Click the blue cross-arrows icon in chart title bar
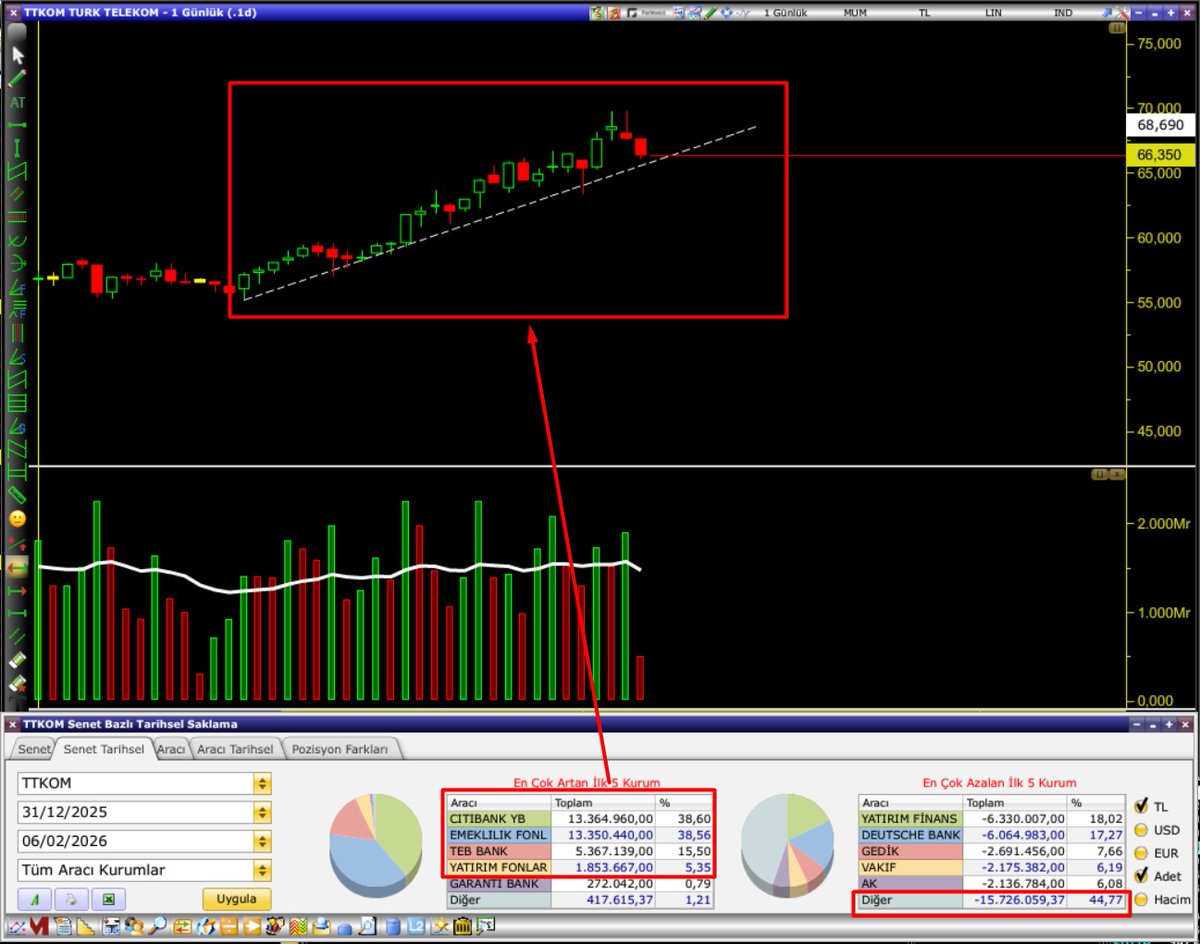 tap(727, 13)
